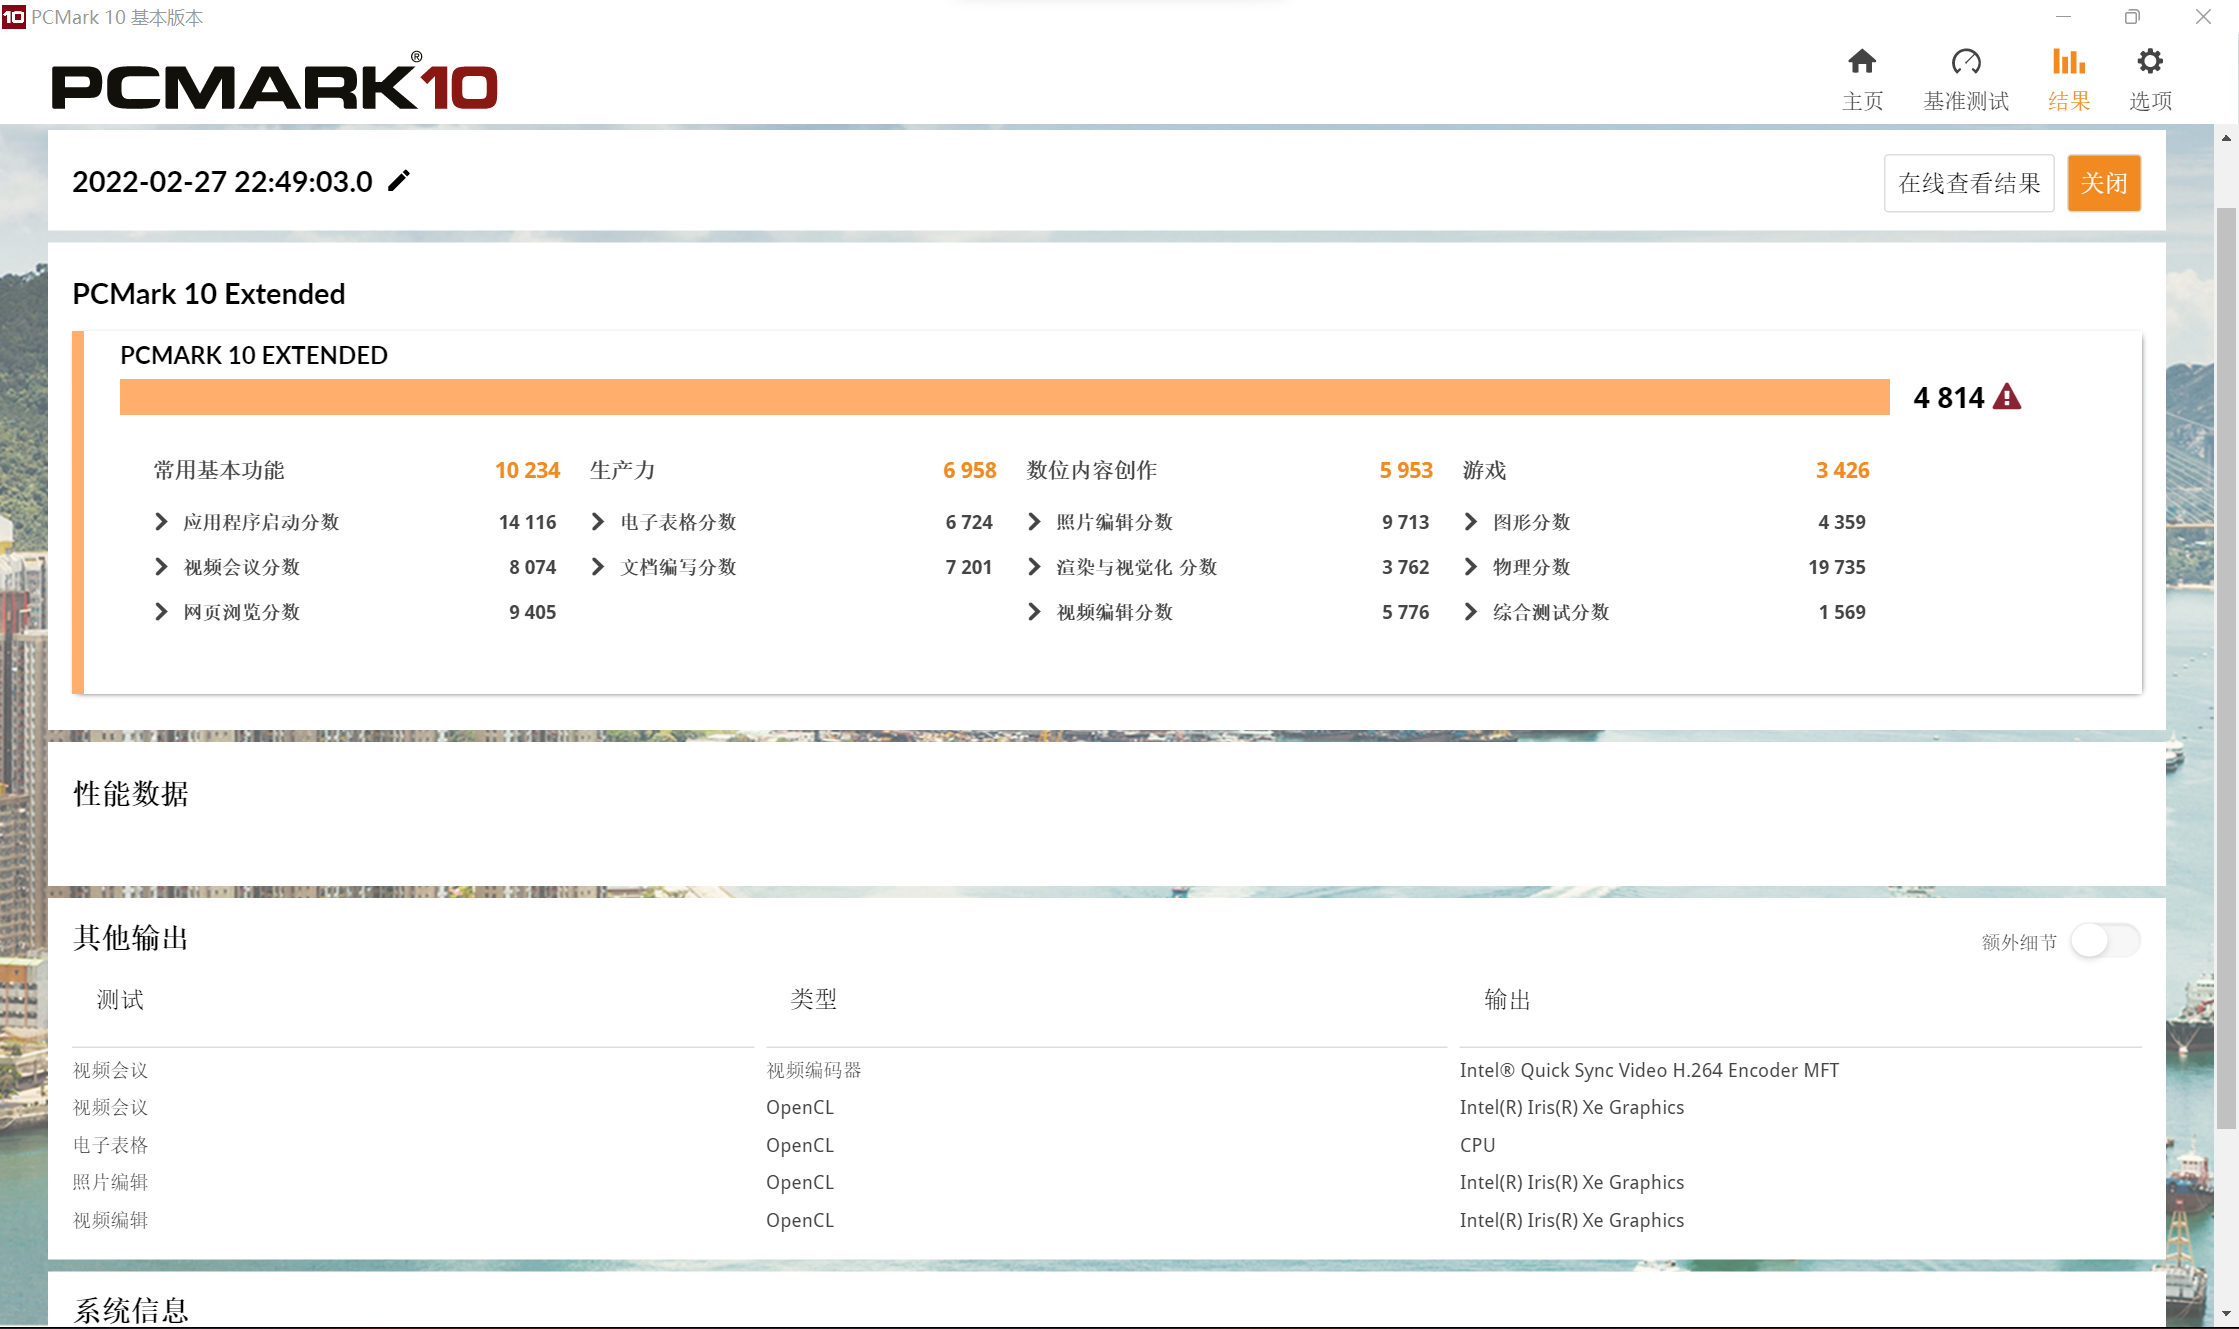Expand 视频编辑分数 row
2239x1329 pixels.
pos(1034,612)
